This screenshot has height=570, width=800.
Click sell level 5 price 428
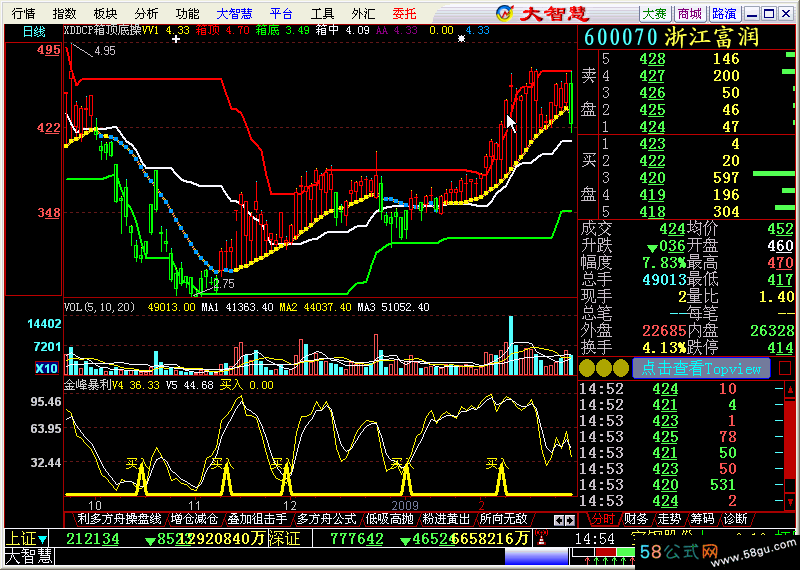point(653,59)
